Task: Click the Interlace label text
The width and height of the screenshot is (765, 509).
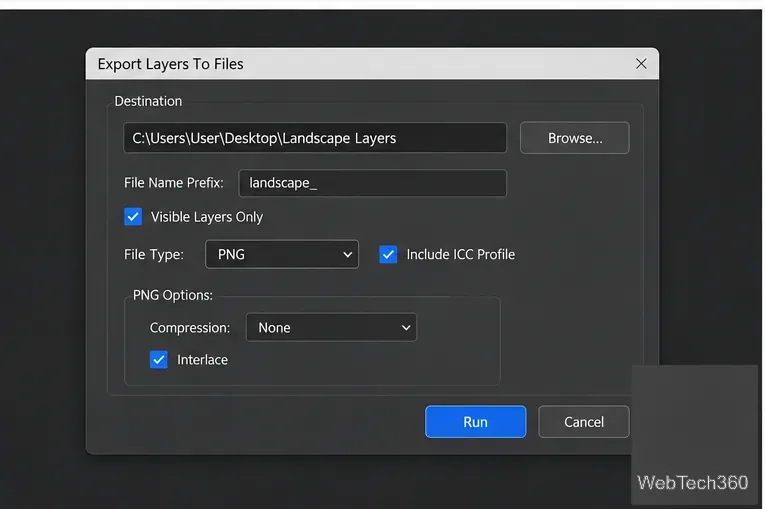Action: click(x=202, y=360)
